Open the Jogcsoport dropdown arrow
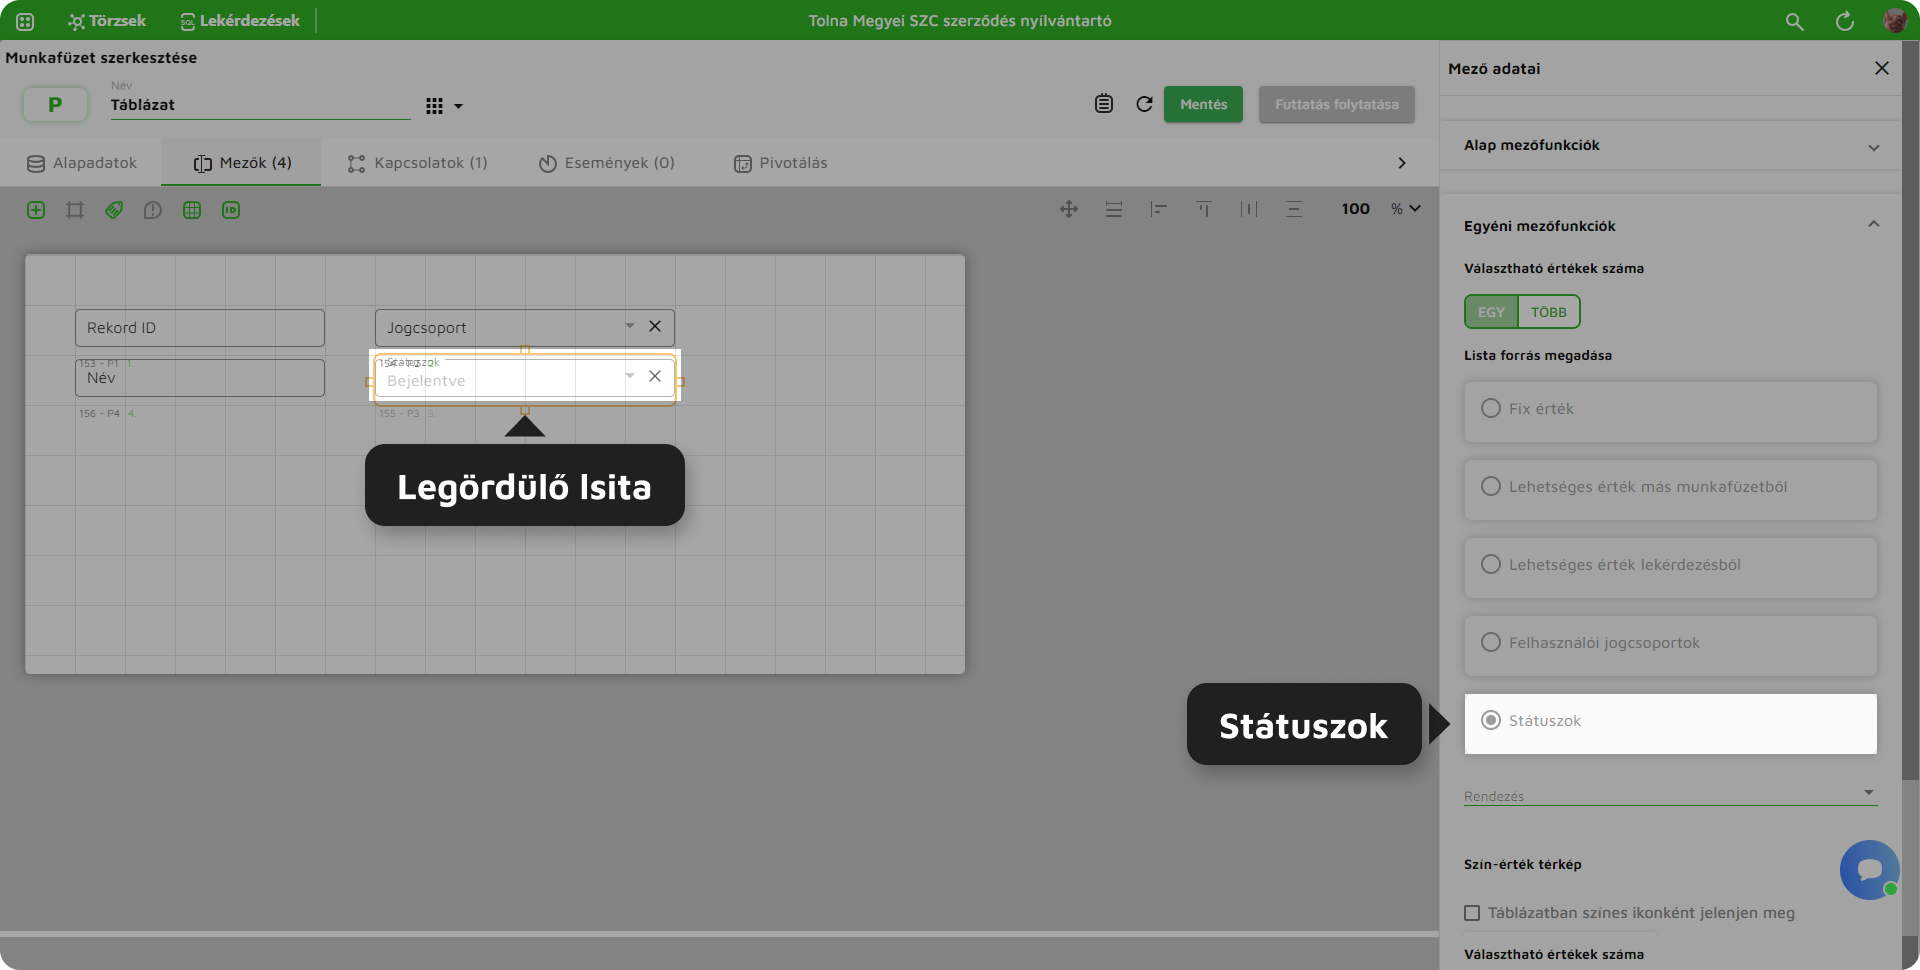The width and height of the screenshot is (1920, 970). [630, 326]
